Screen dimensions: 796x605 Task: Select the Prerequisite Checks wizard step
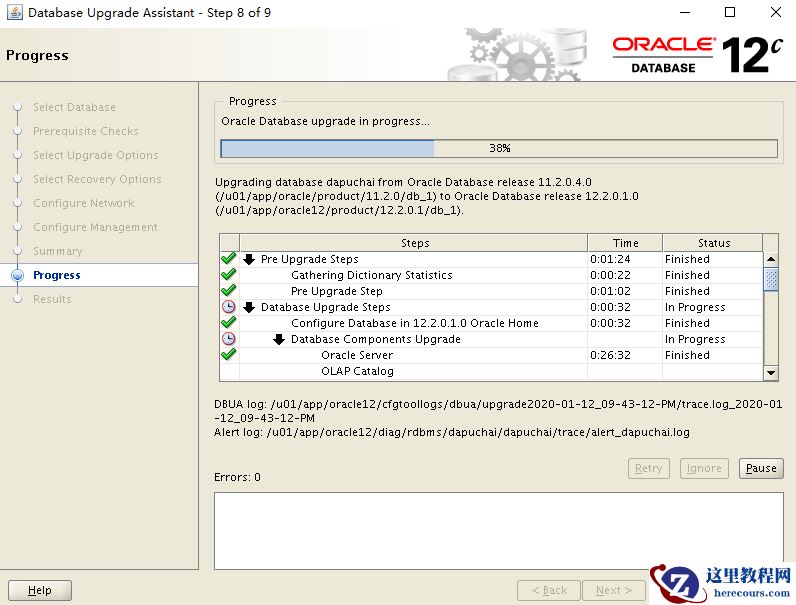click(x=85, y=131)
